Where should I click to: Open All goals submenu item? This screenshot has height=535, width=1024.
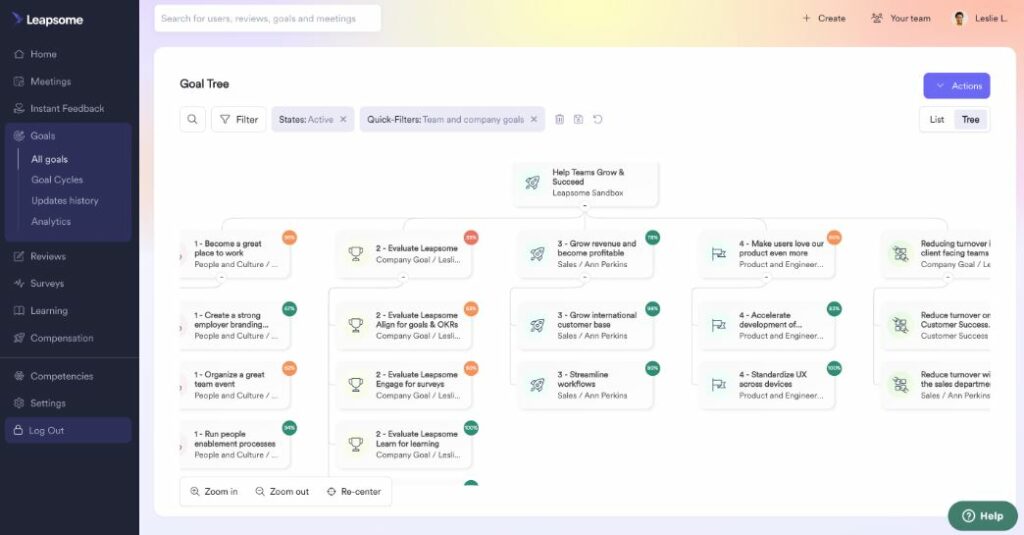pos(50,159)
